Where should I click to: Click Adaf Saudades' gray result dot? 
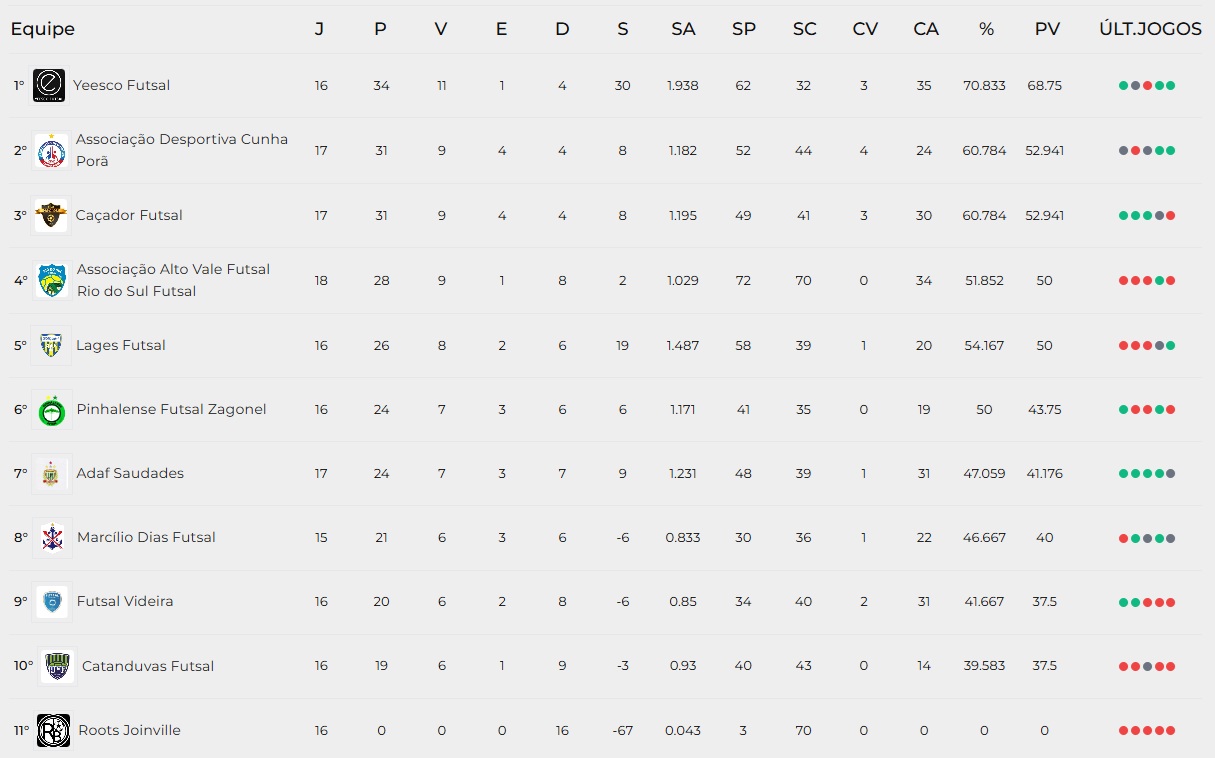click(1170, 474)
